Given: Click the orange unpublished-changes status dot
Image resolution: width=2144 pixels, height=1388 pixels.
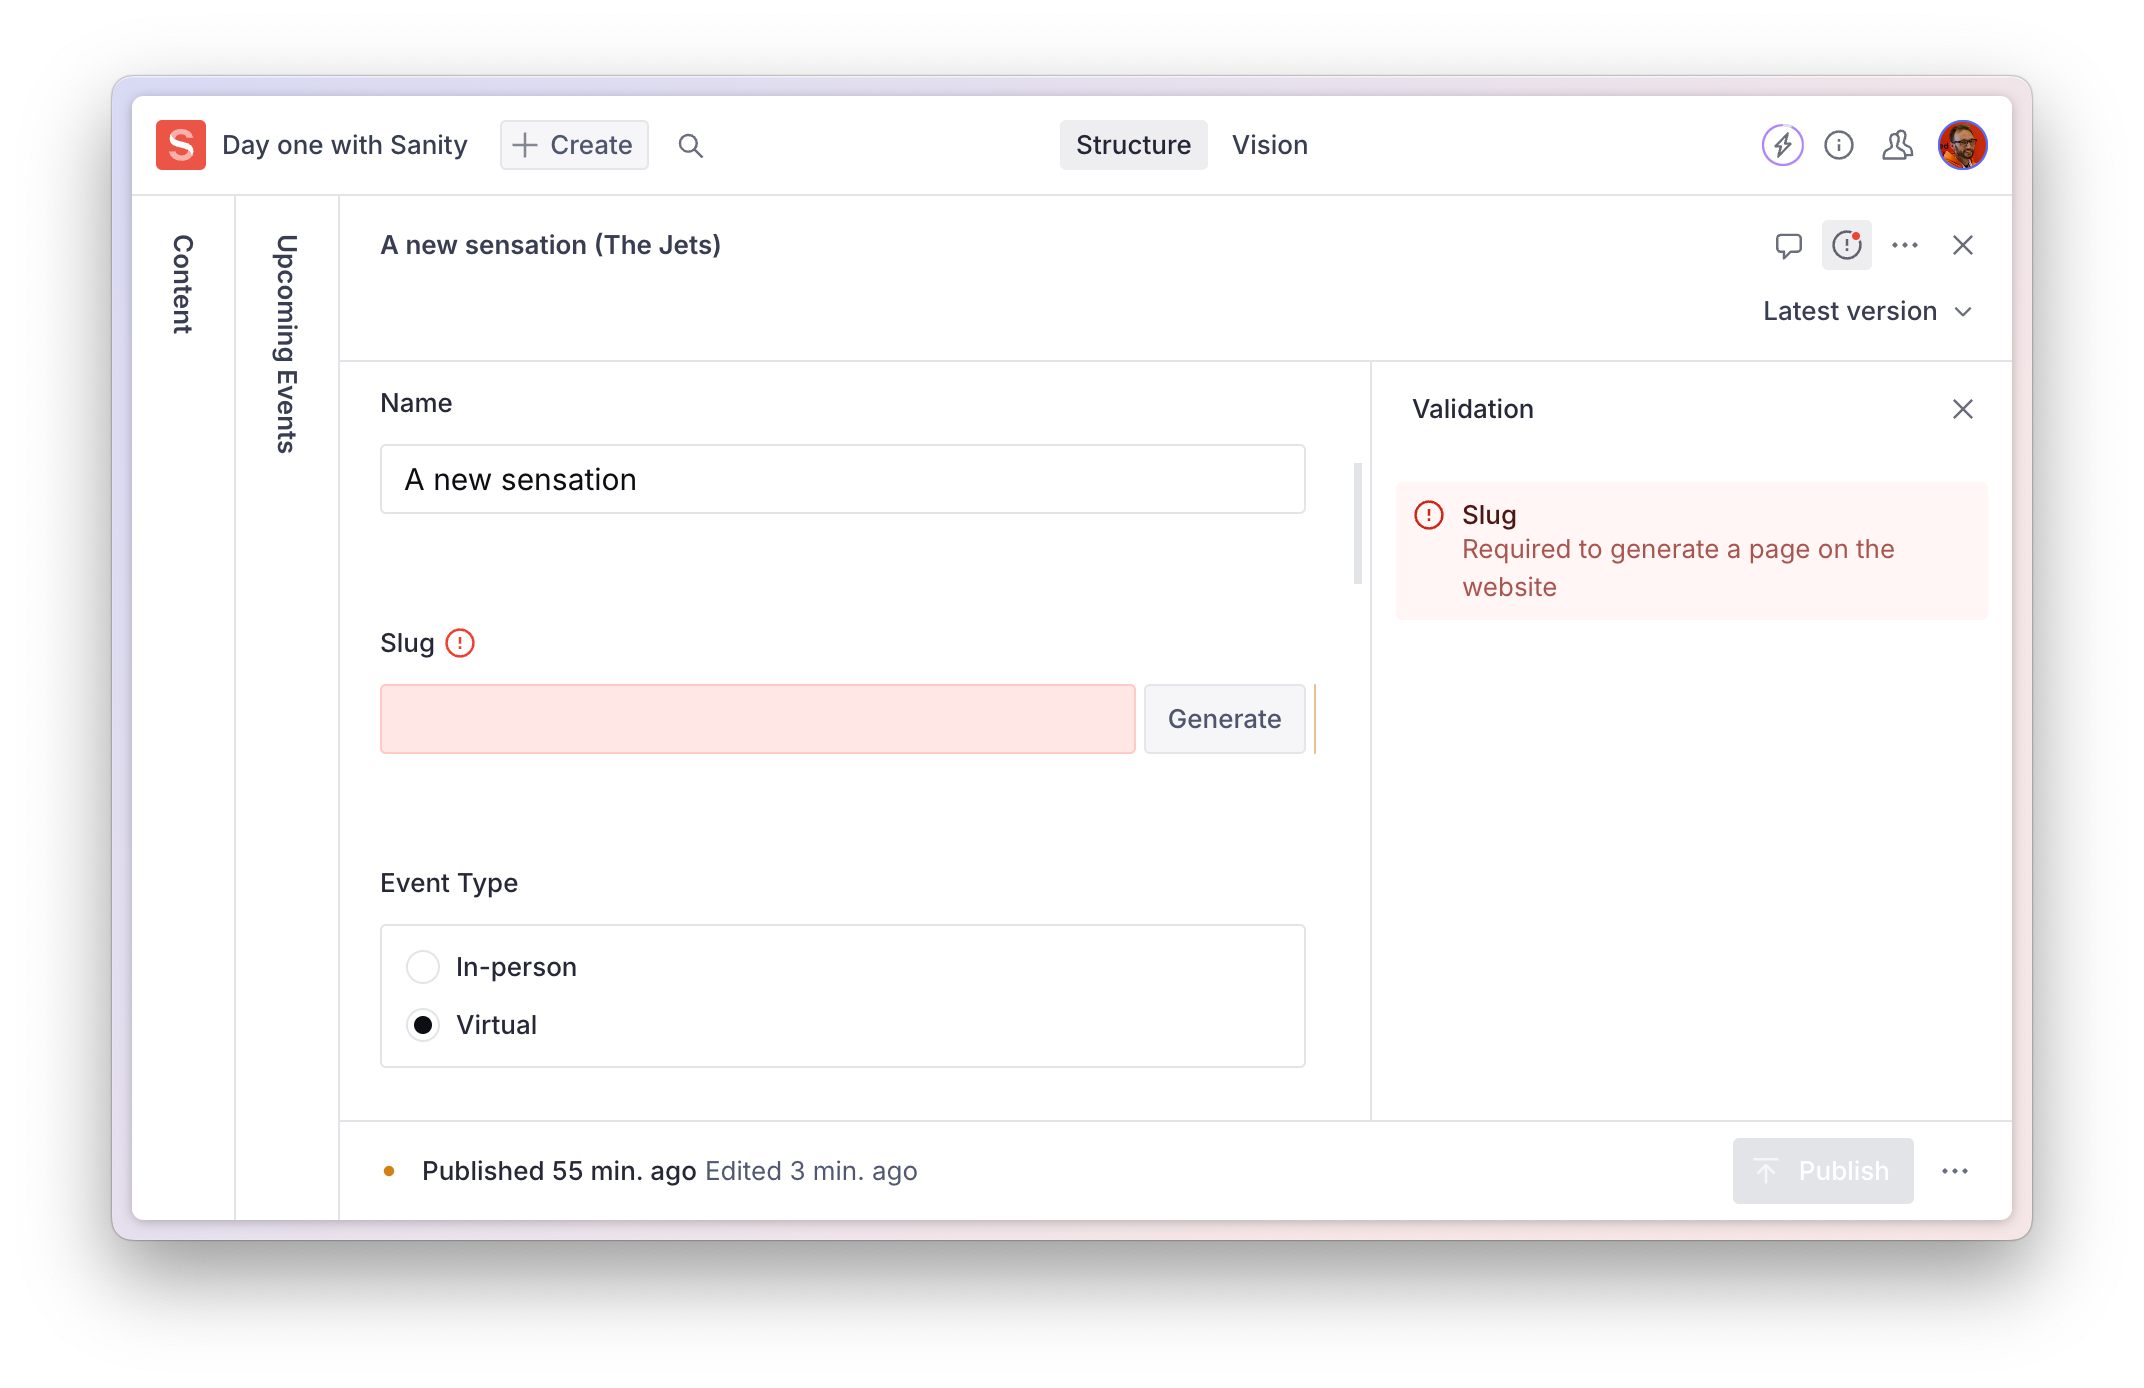Looking at the screenshot, I should click(x=389, y=1171).
